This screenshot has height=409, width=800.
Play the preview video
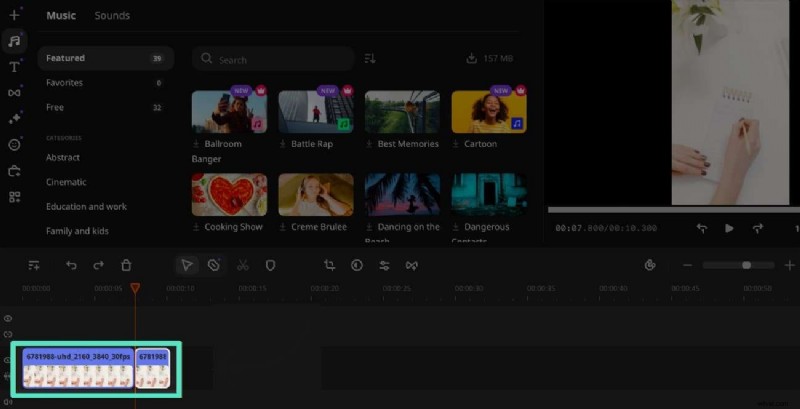tap(729, 228)
